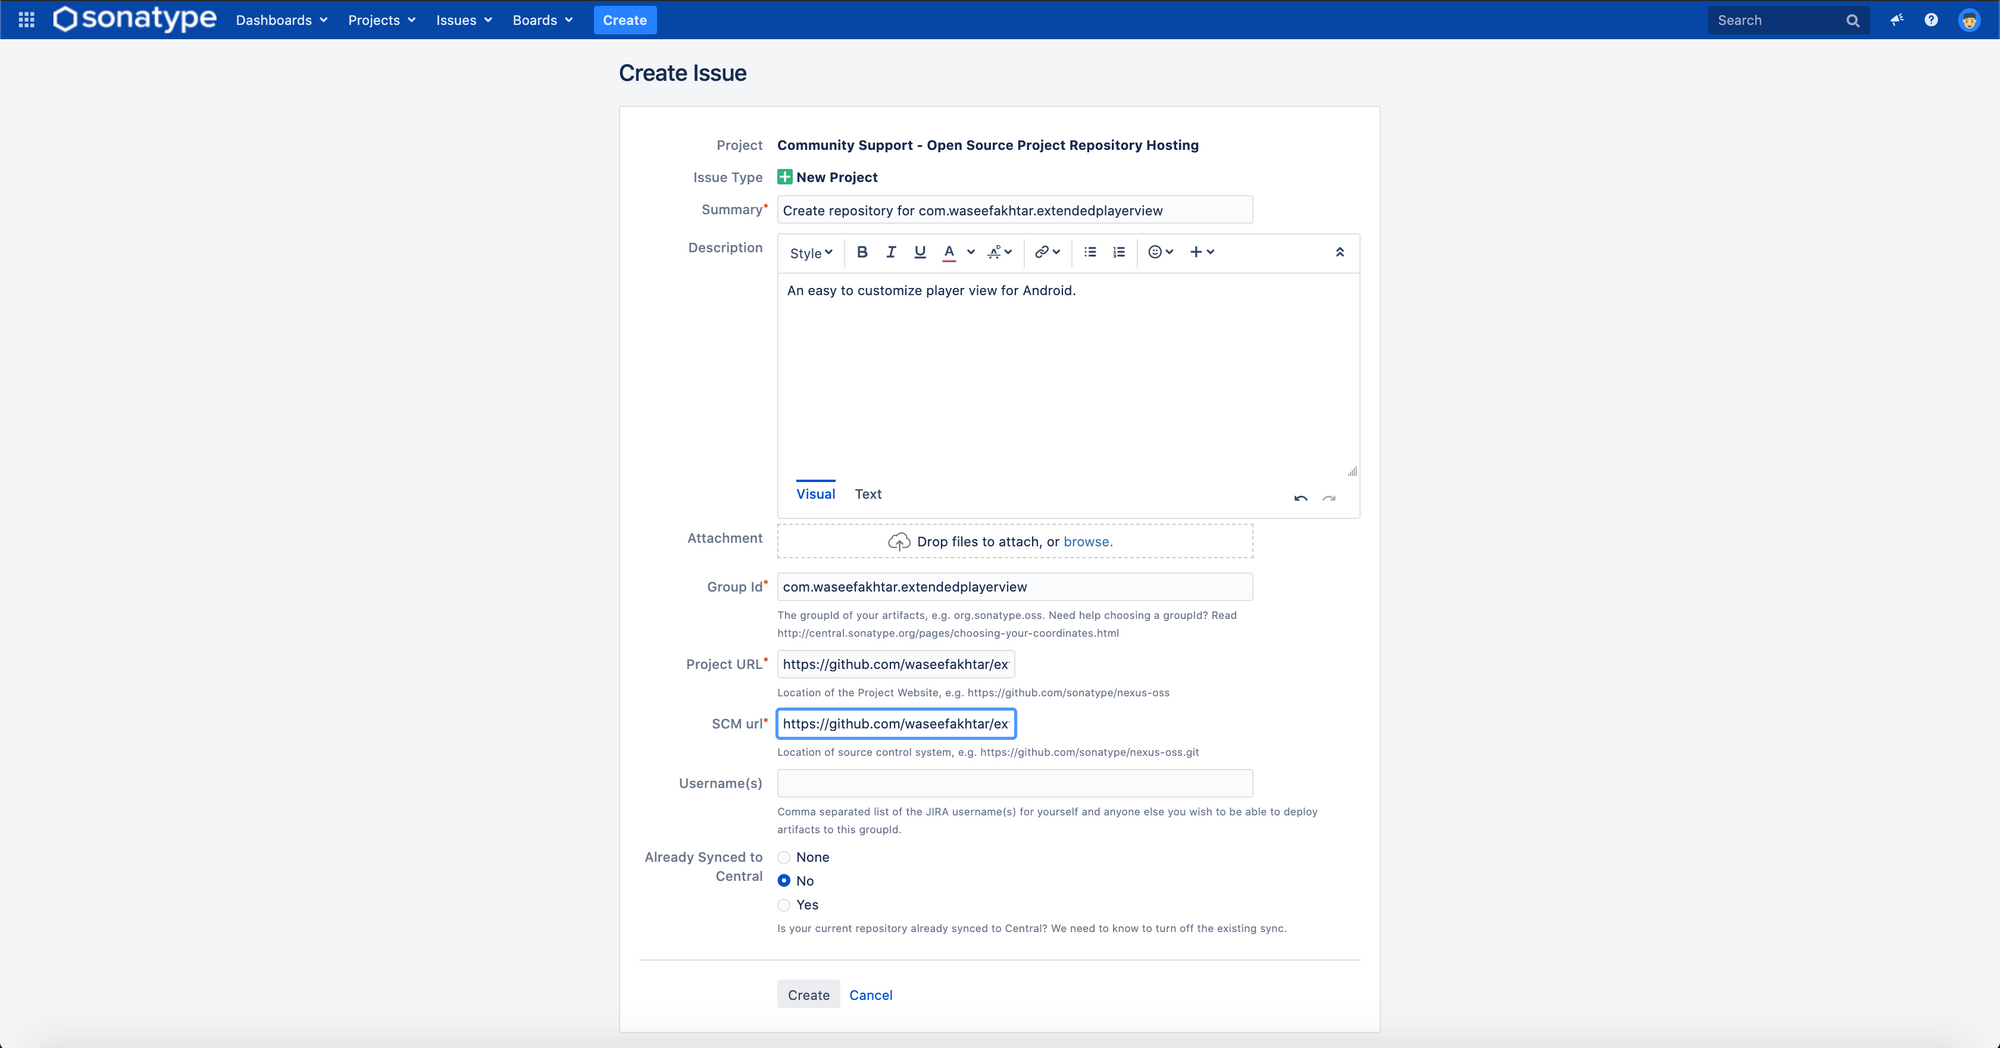Click the Username(s) input field
The height and width of the screenshot is (1048, 2000).
pyautogui.click(x=1015, y=783)
